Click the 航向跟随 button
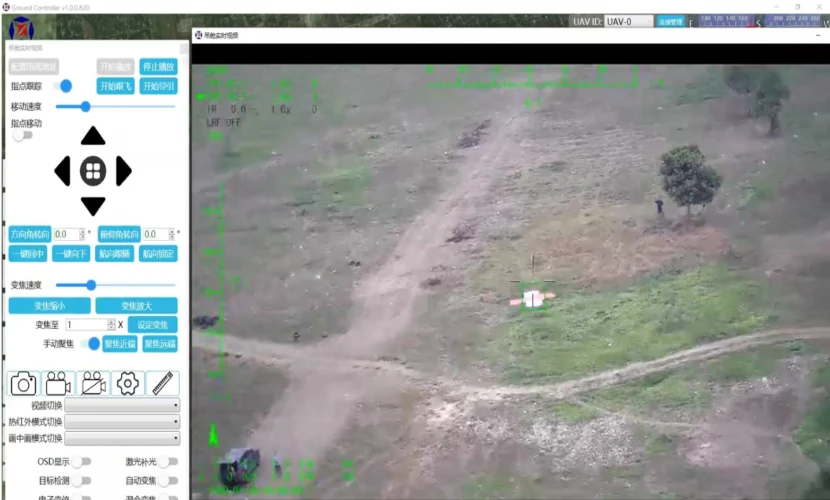Screen dimensions: 830x500 click(114, 254)
